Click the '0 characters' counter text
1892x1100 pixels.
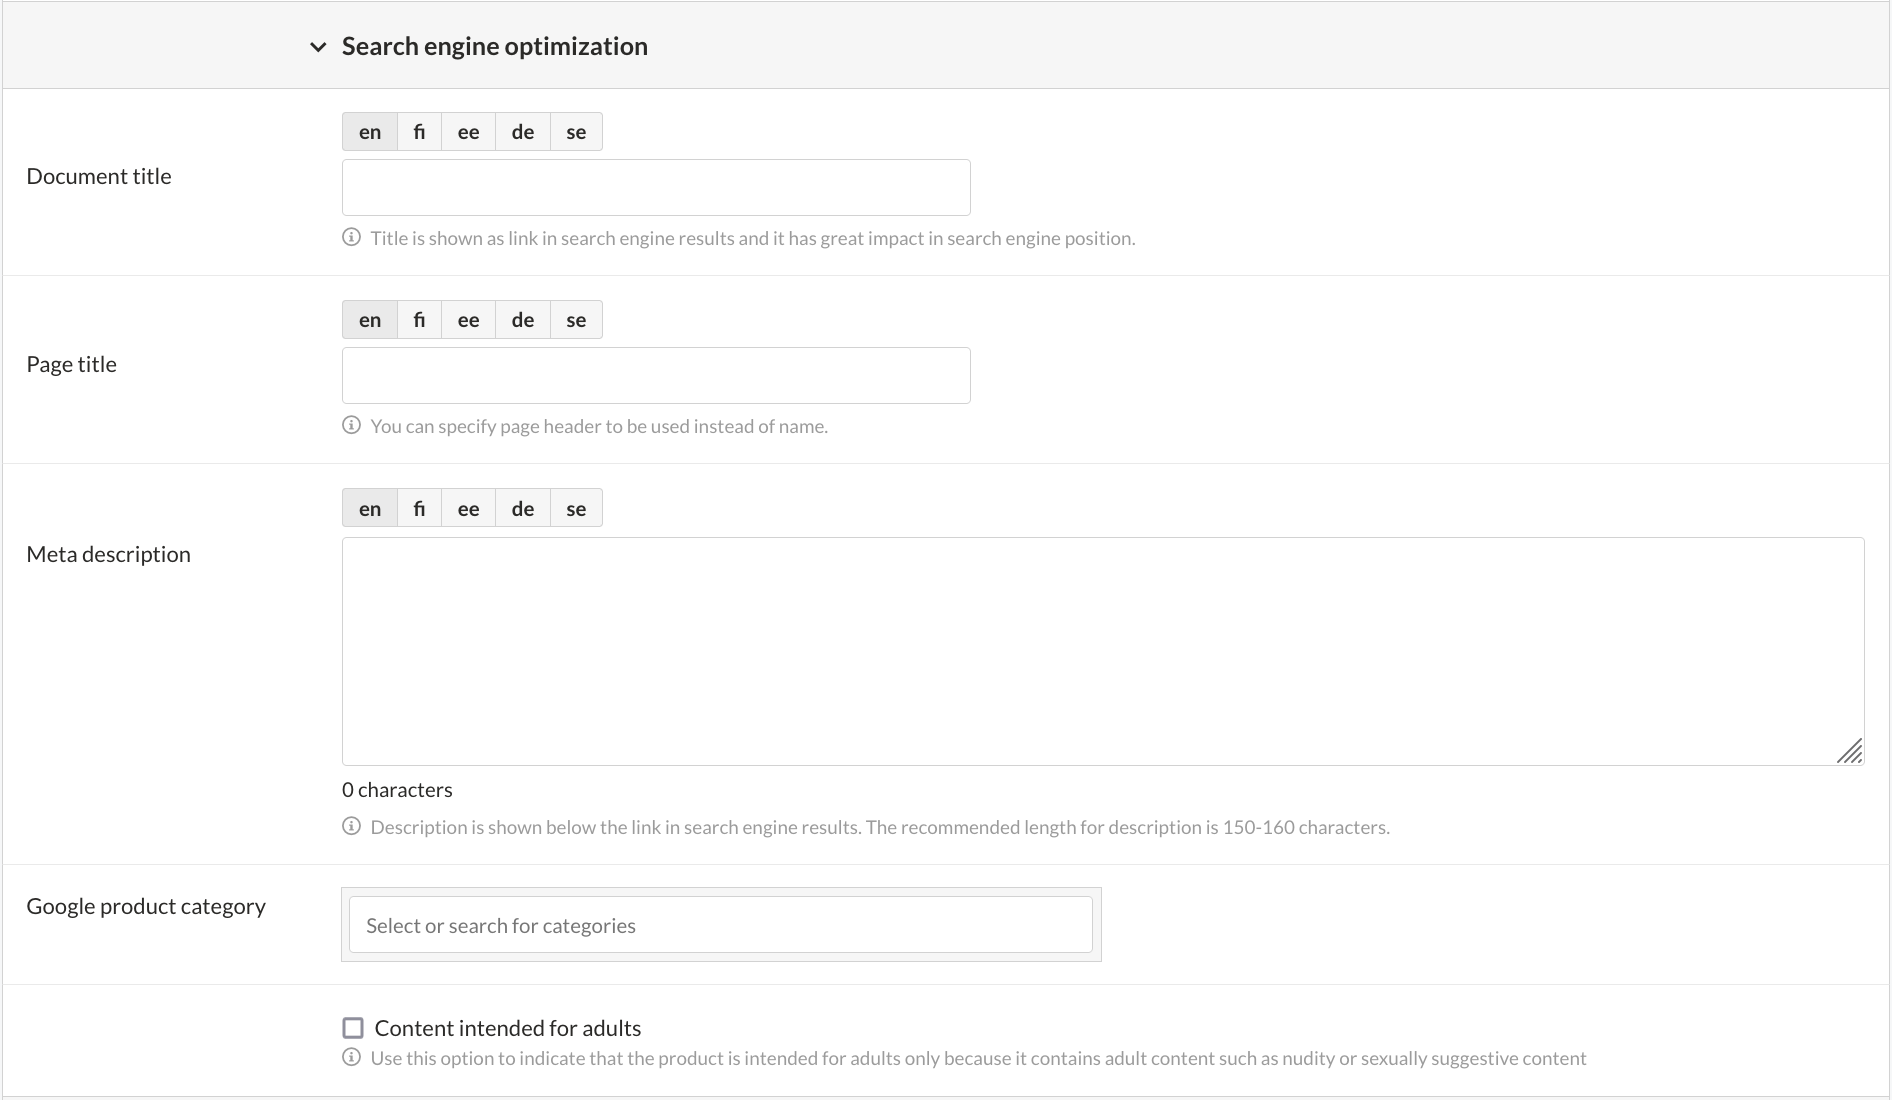(397, 790)
